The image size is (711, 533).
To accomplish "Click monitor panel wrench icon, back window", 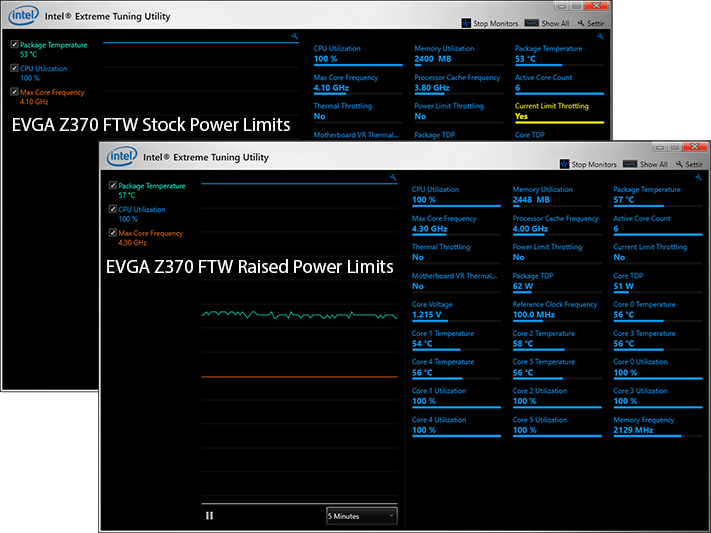I will click(600, 36).
